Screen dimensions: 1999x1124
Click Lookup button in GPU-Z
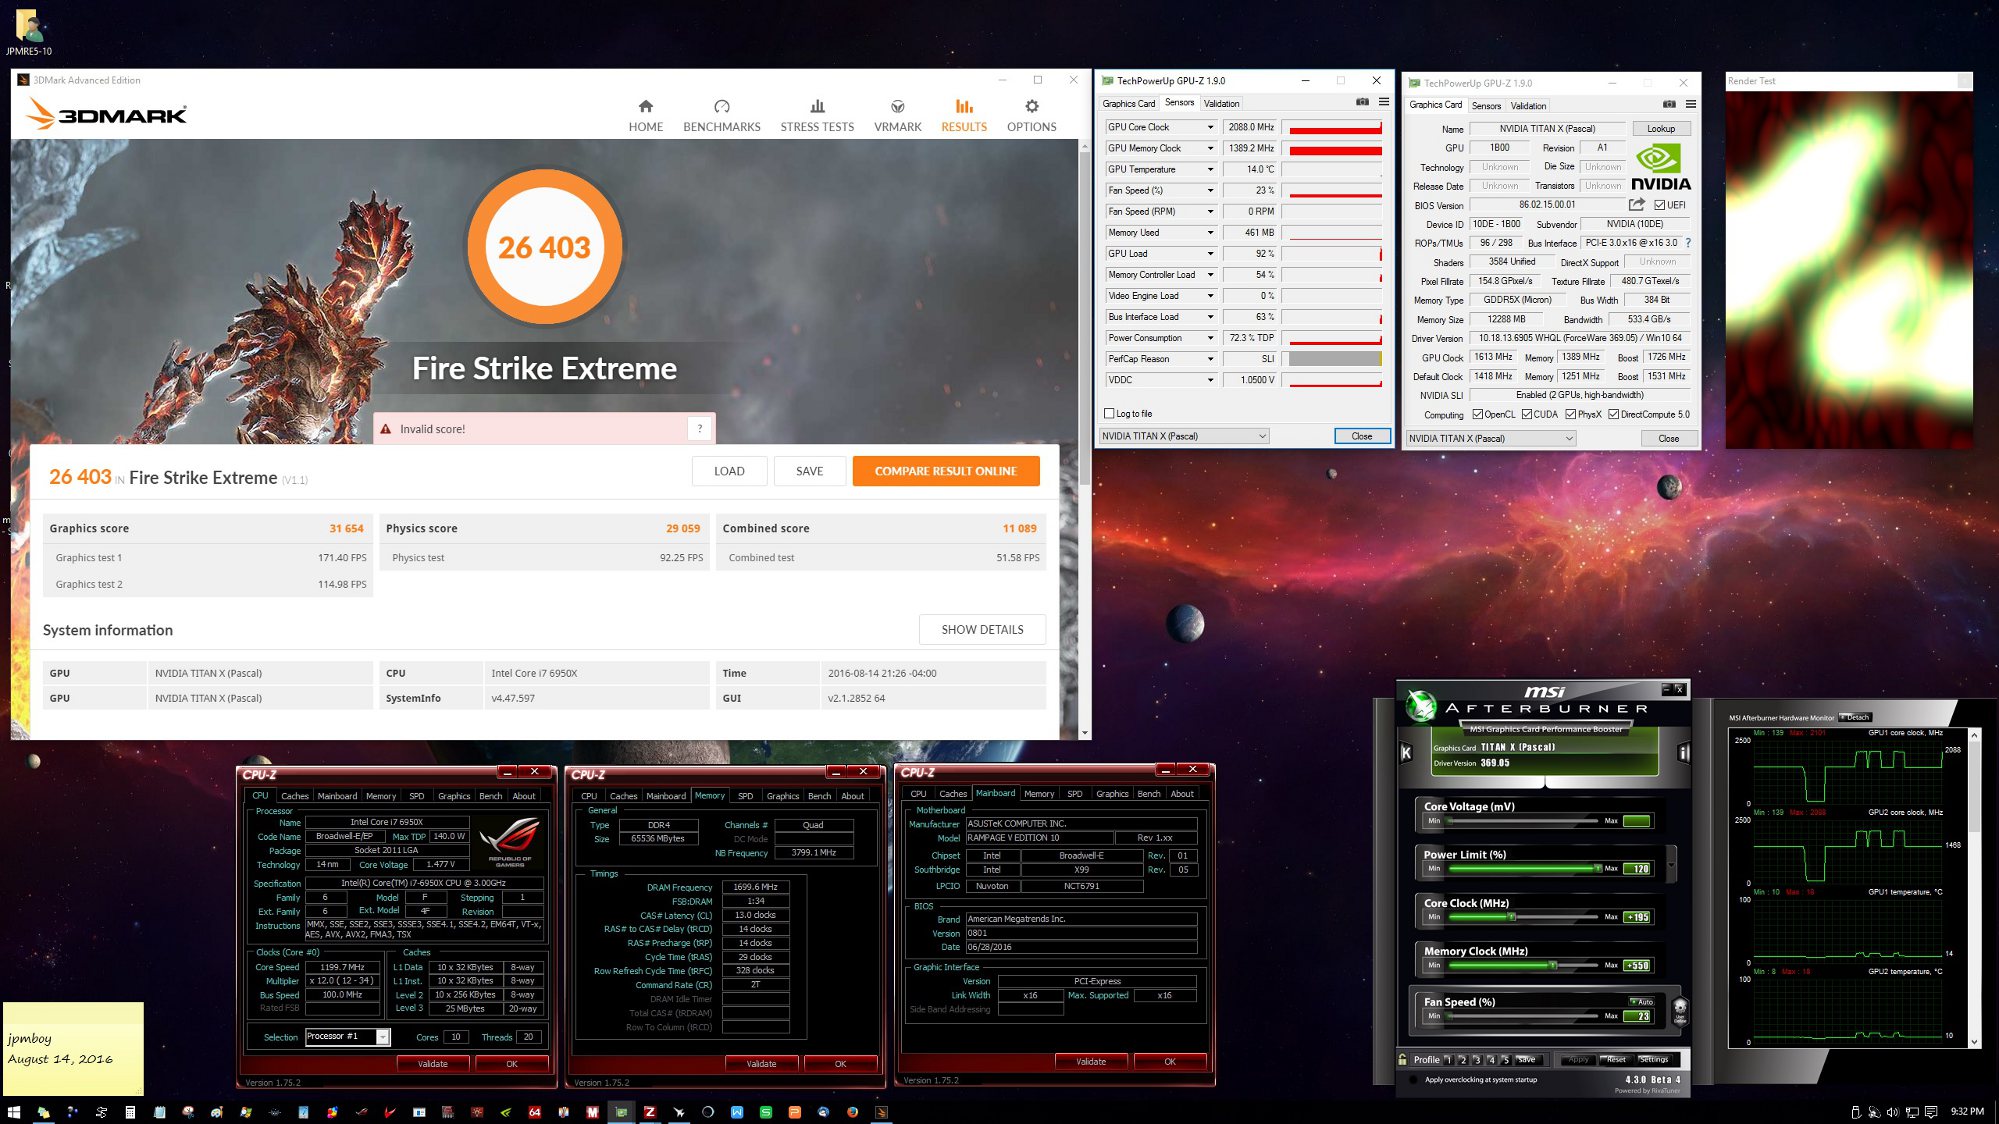1661,128
